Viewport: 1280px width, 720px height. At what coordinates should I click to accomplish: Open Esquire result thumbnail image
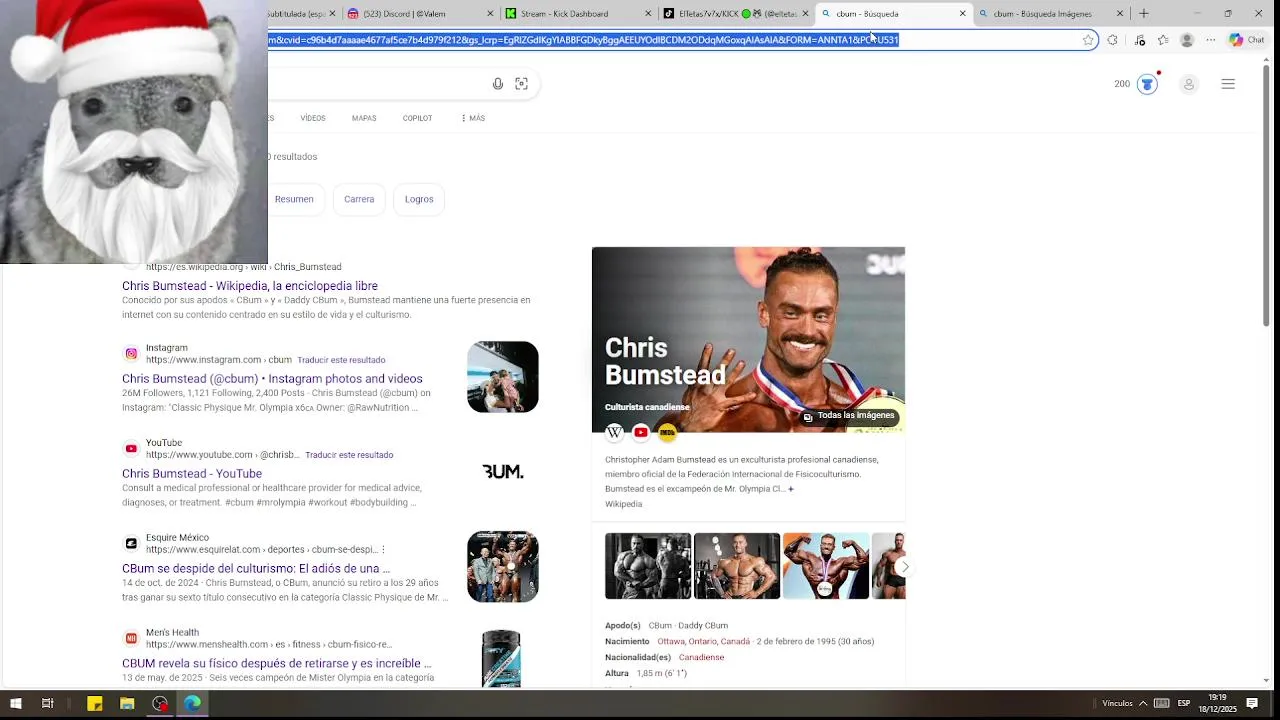click(502, 567)
